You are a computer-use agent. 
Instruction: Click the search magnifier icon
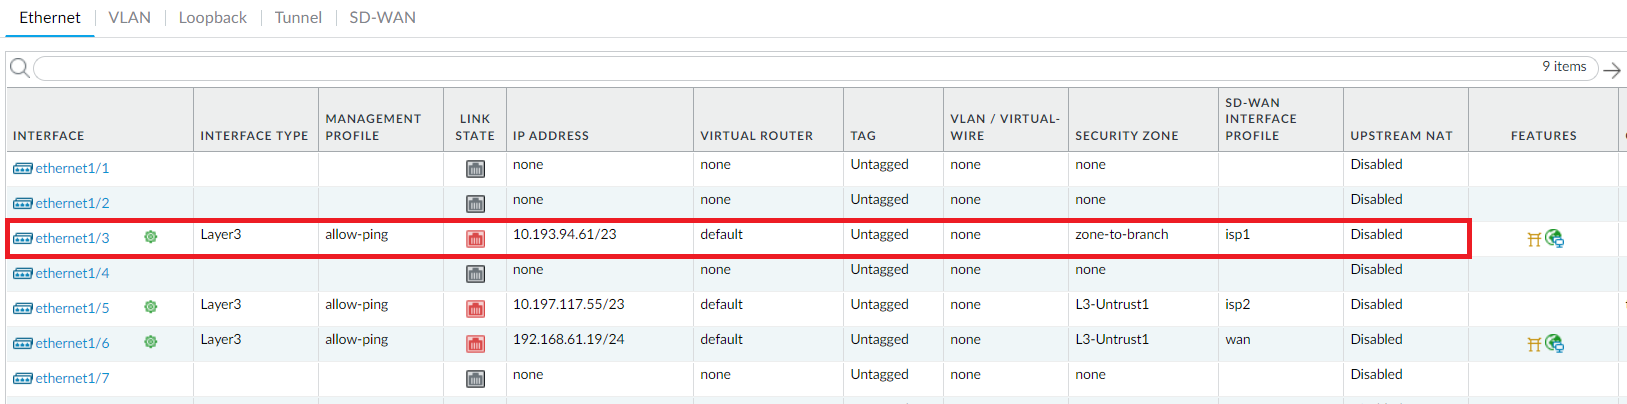point(19,68)
